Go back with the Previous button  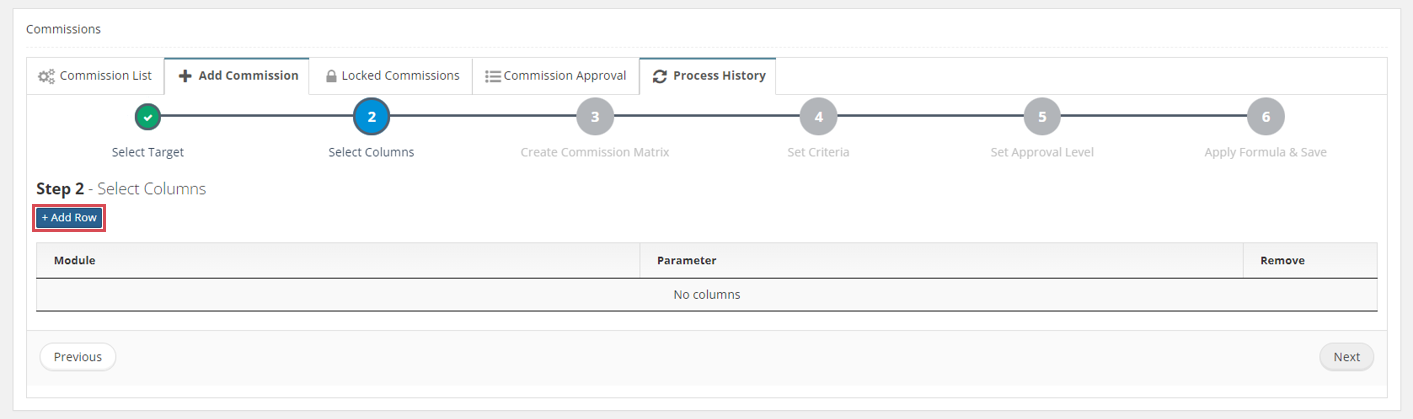pyautogui.click(x=78, y=357)
